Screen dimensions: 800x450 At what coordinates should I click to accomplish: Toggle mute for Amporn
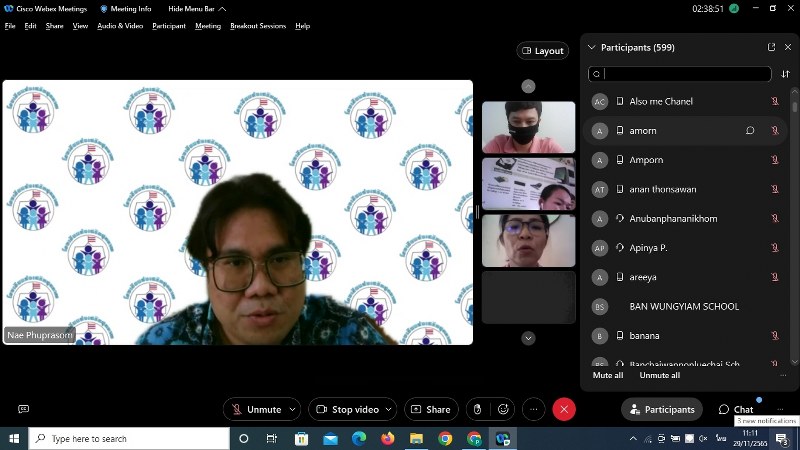click(x=774, y=160)
